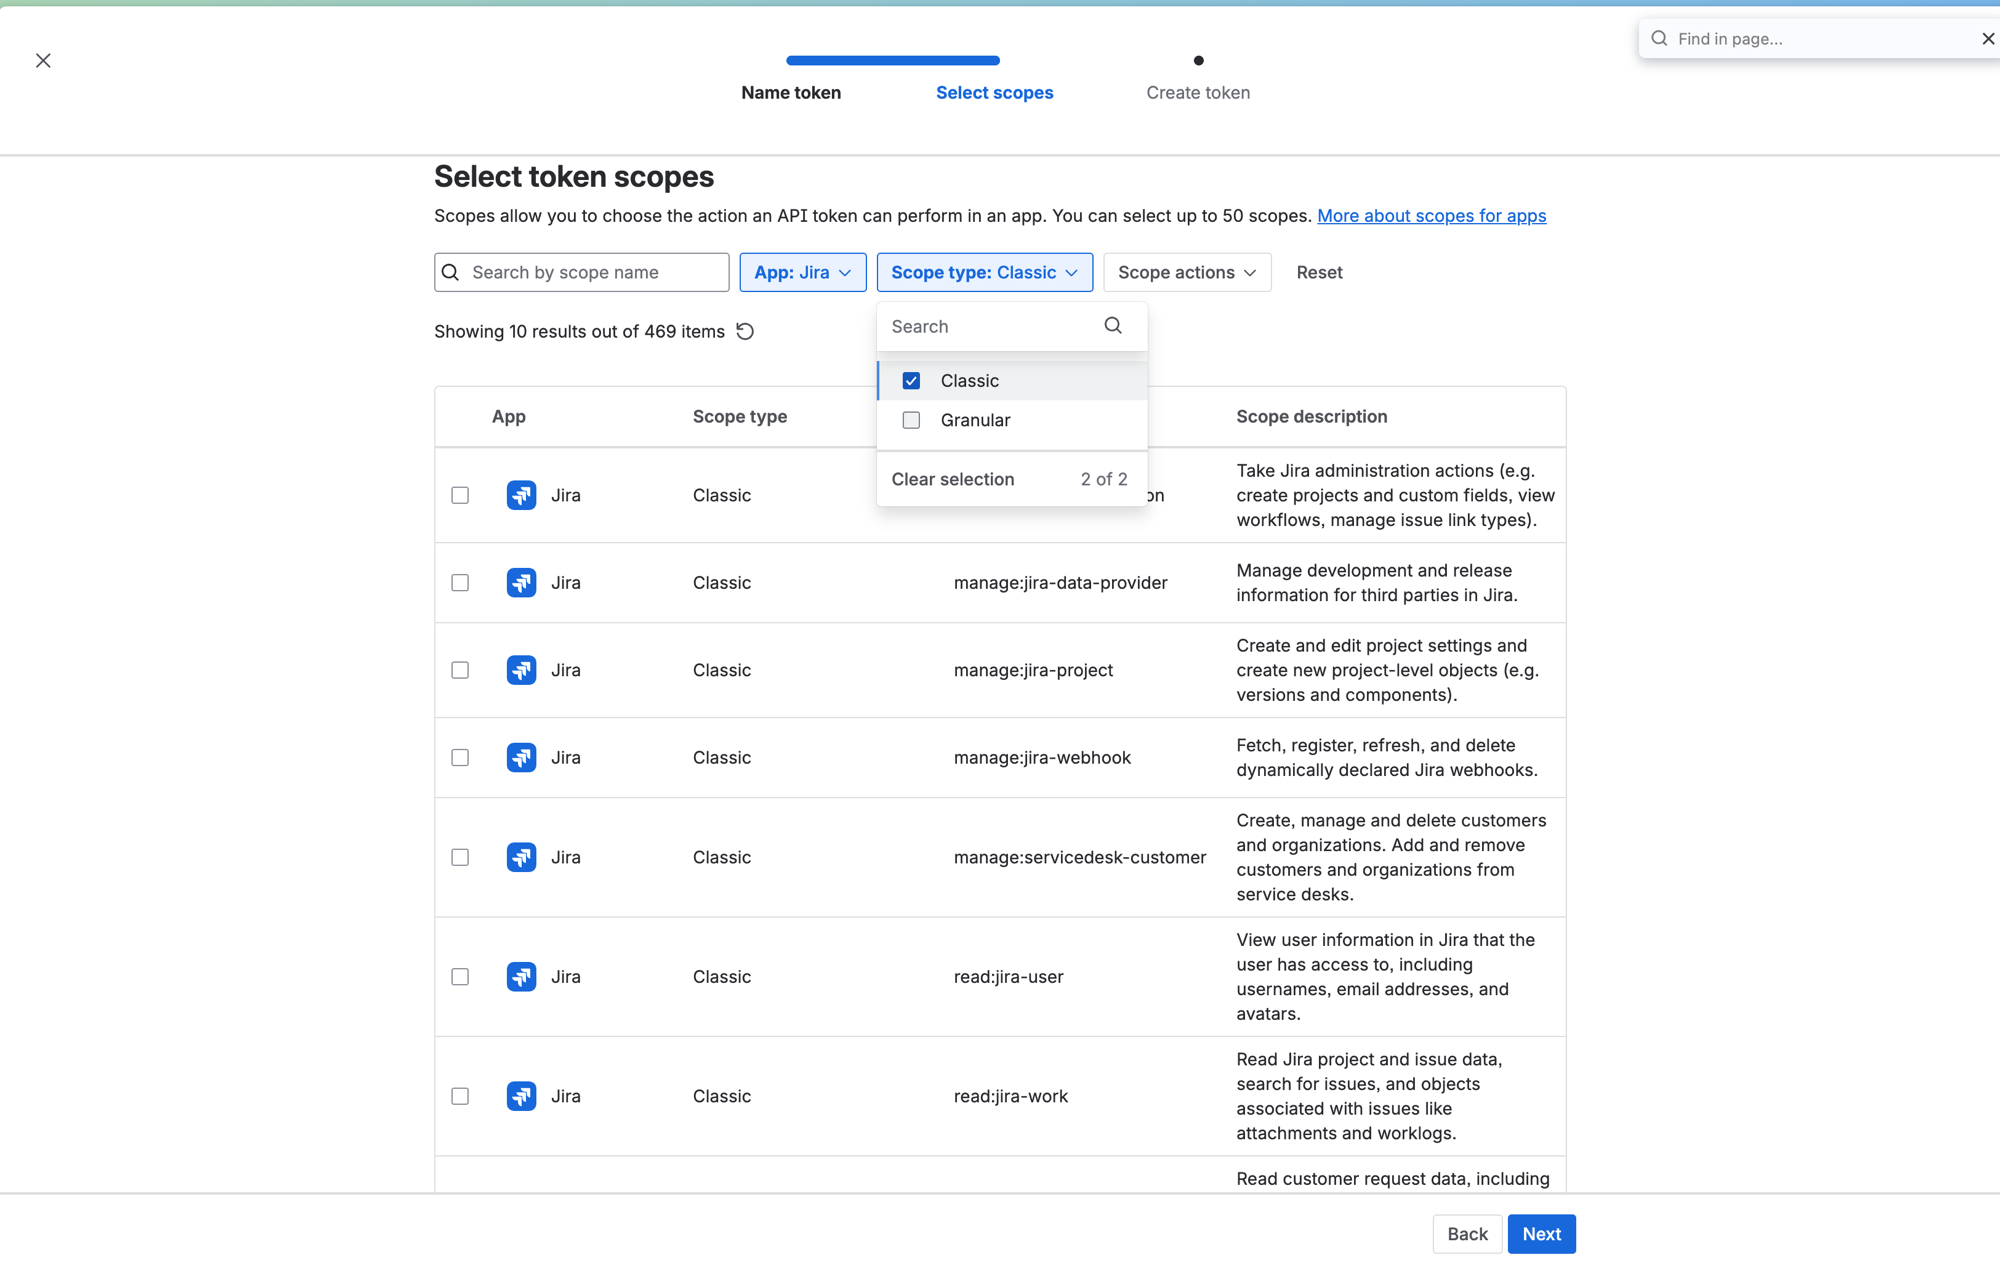
Task: Proceed with the Next button
Action: point(1541,1234)
